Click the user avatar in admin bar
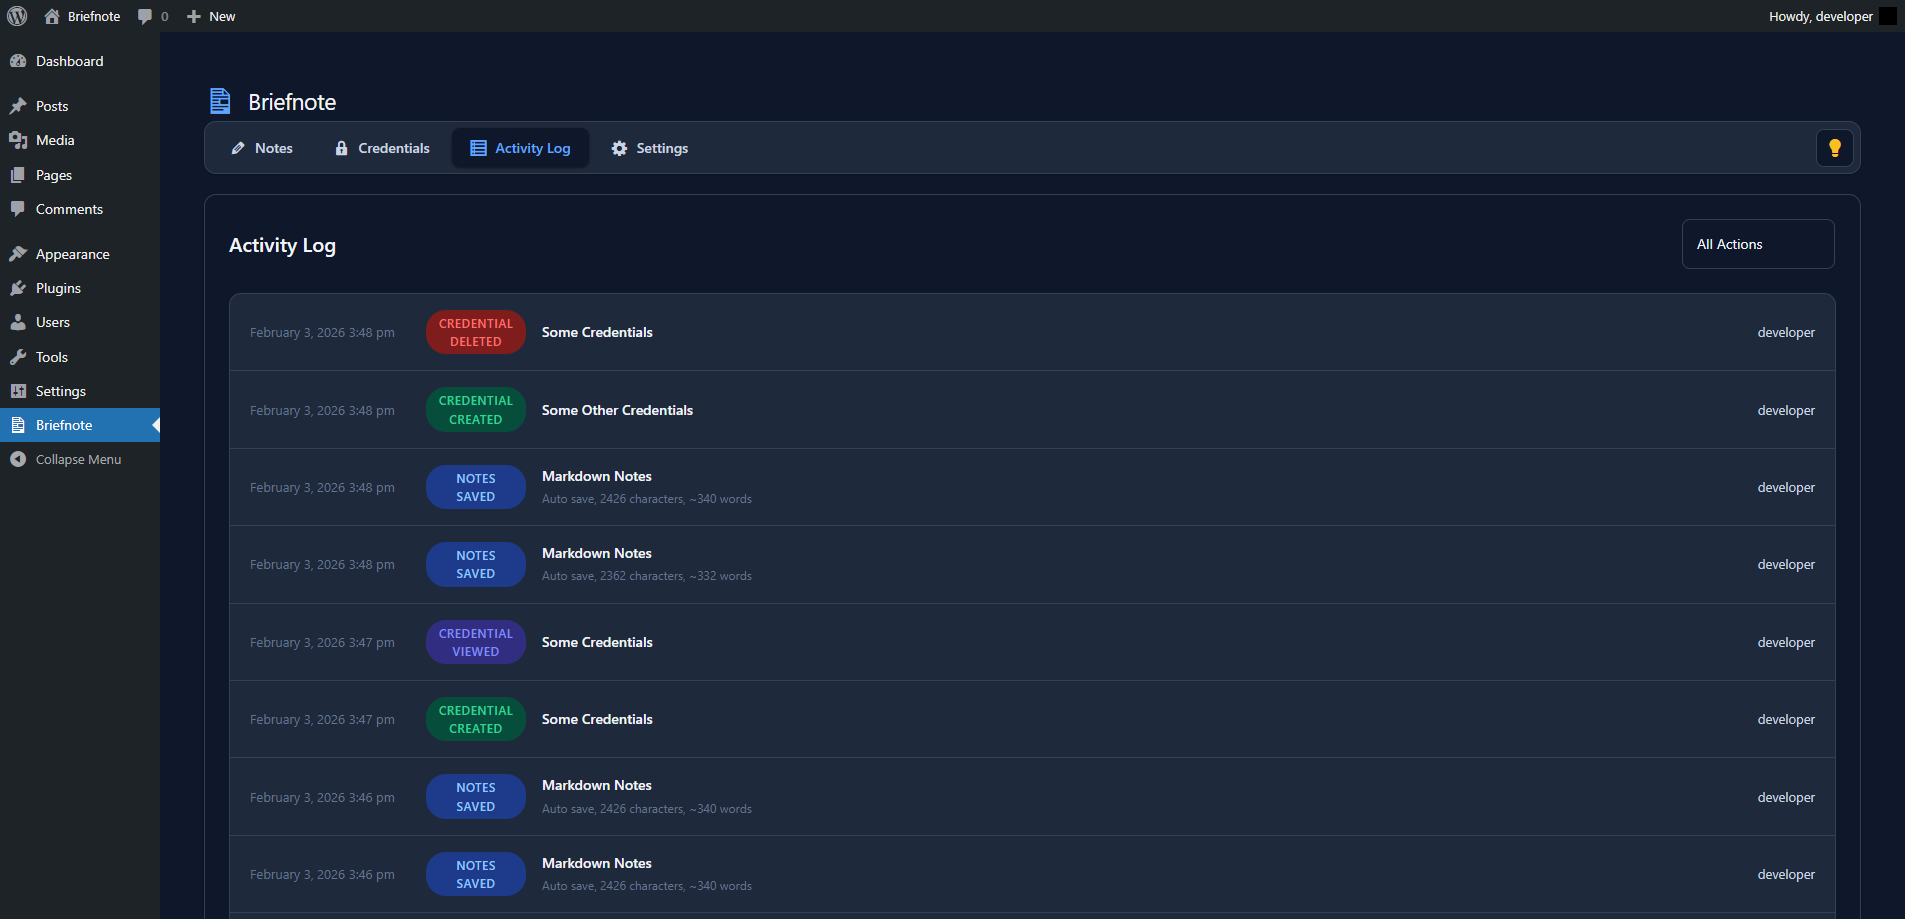The width and height of the screenshot is (1905, 919). click(x=1888, y=16)
